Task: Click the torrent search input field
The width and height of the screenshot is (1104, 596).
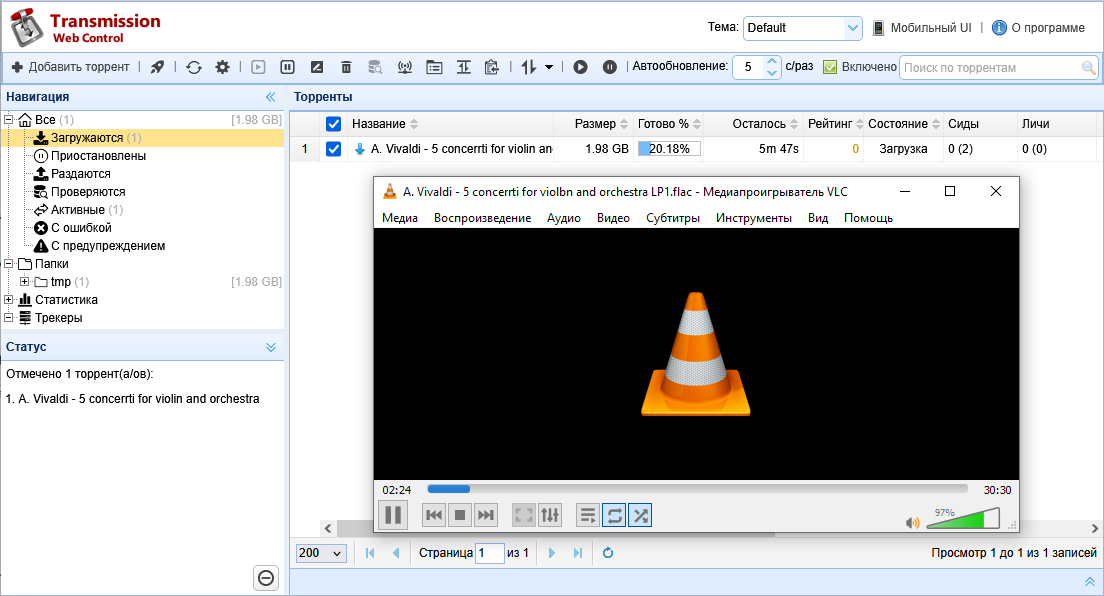Action: (989, 68)
